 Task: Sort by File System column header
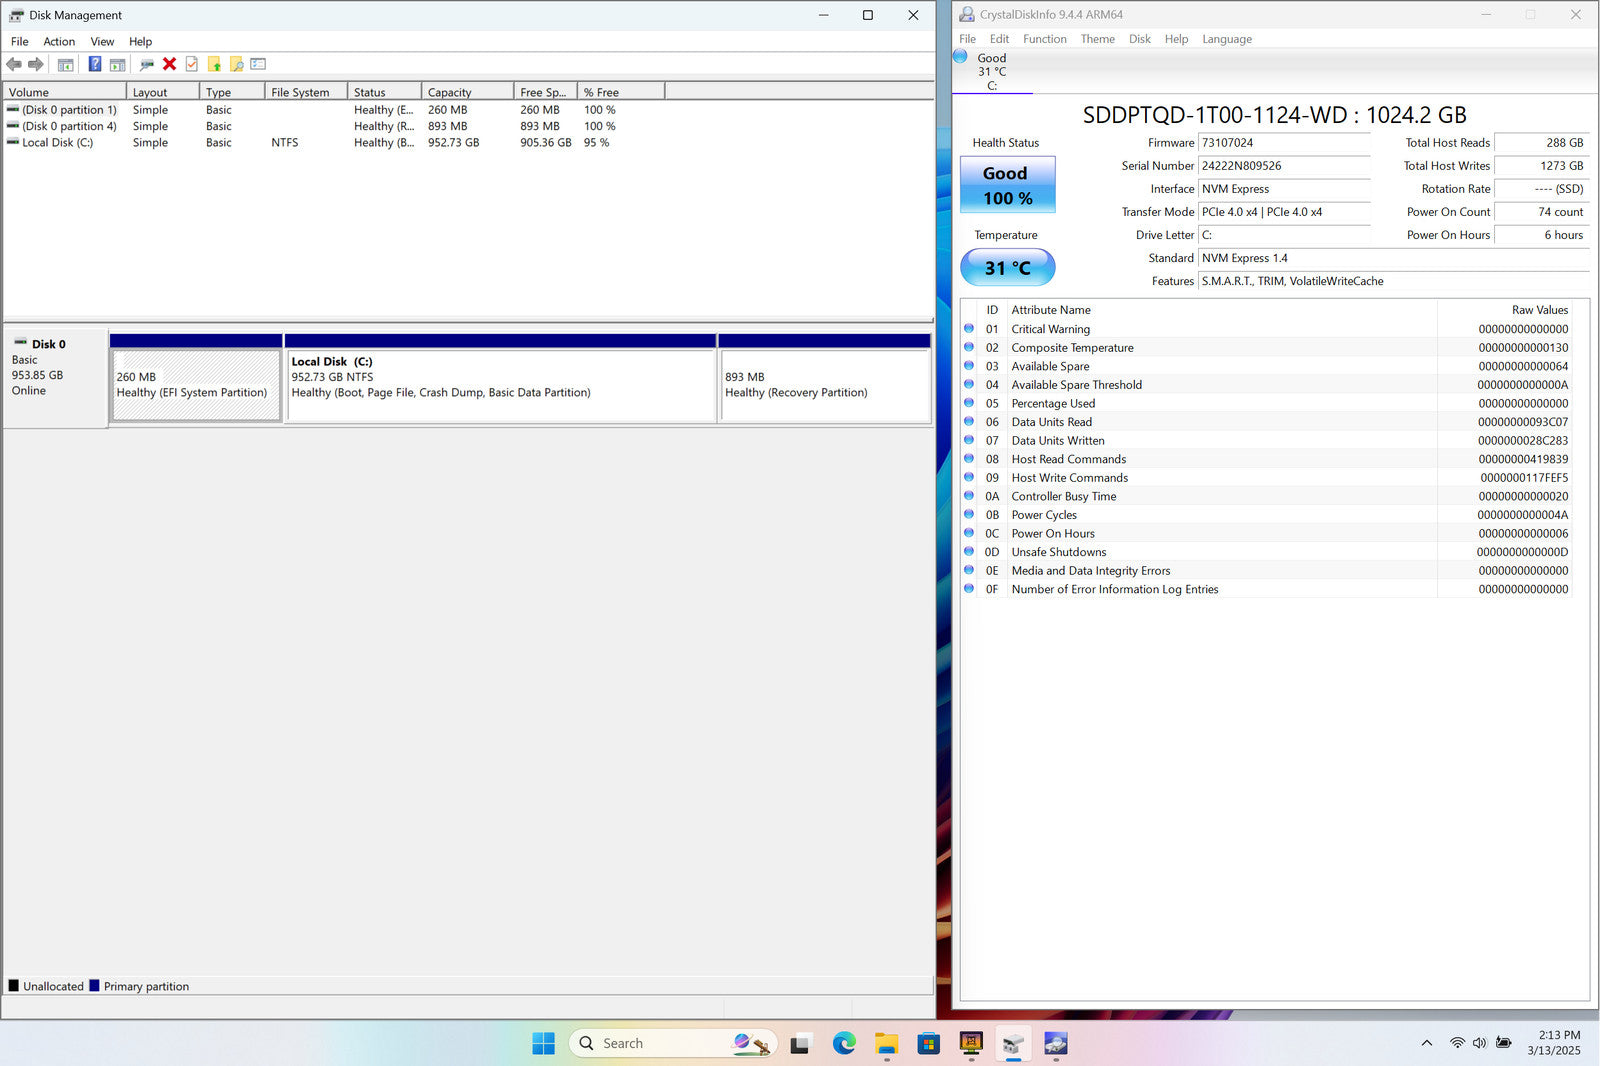[x=305, y=92]
